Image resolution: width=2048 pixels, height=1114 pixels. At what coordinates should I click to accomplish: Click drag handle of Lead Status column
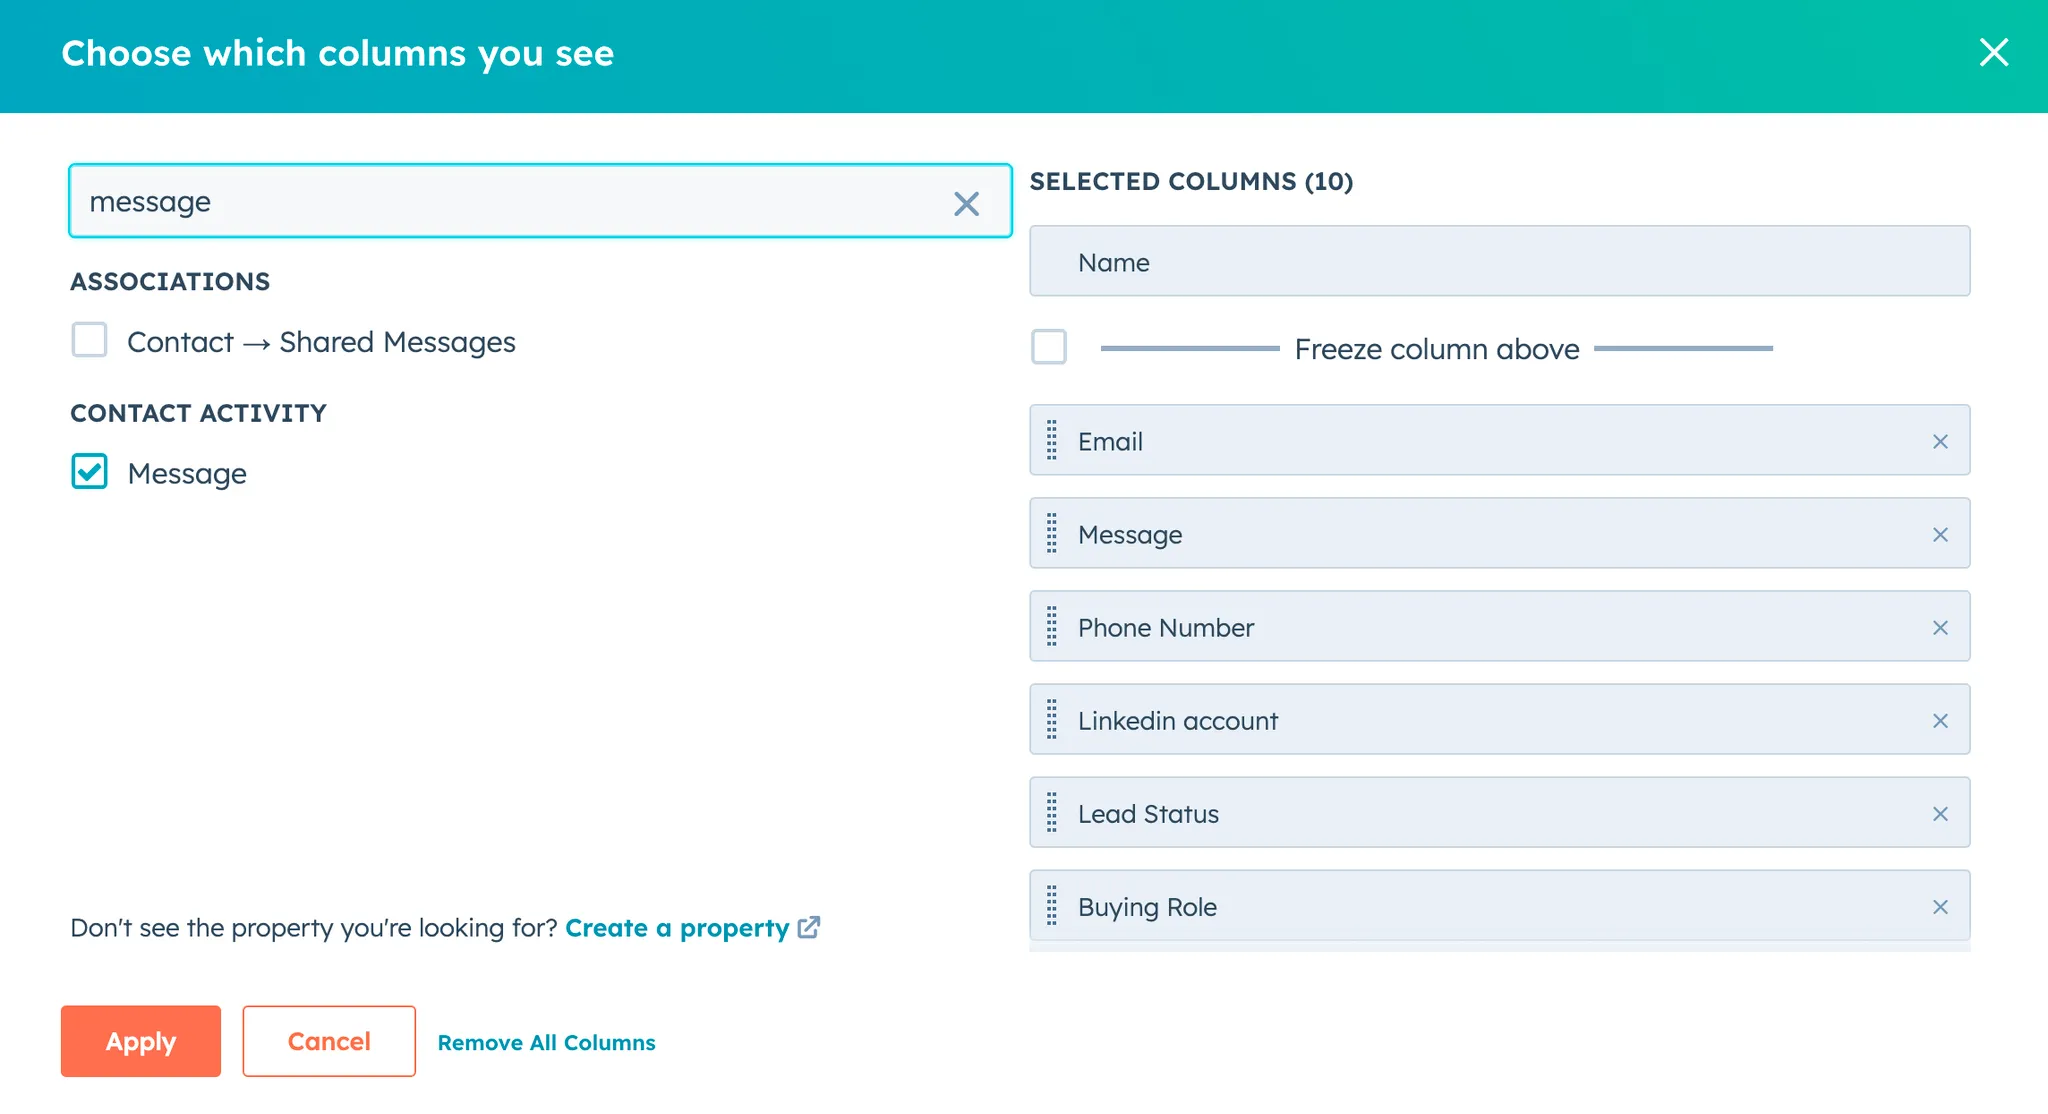click(1052, 813)
